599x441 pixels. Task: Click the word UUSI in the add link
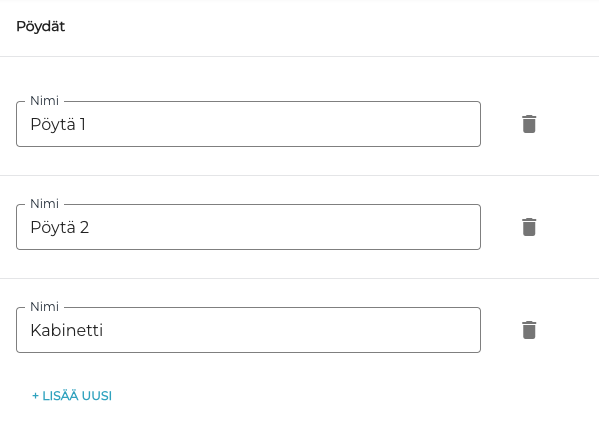[x=97, y=396]
